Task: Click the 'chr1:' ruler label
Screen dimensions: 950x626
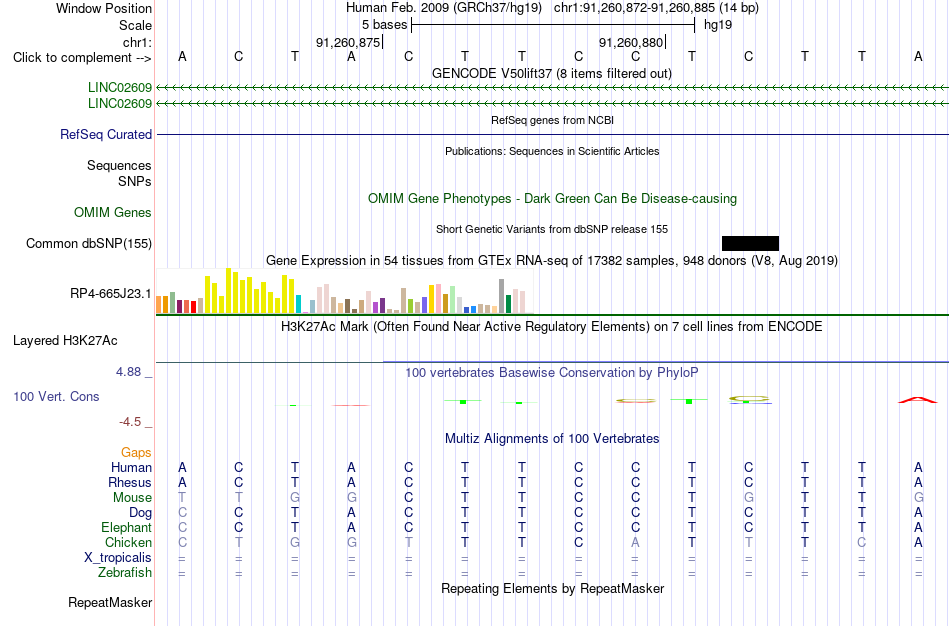Action: pyautogui.click(x=137, y=42)
